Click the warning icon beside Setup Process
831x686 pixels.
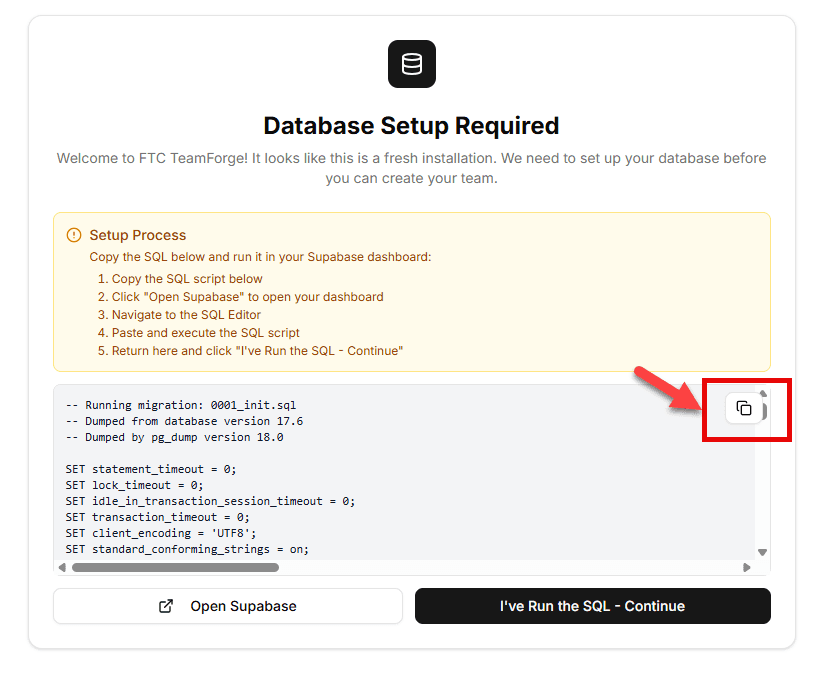[74, 234]
